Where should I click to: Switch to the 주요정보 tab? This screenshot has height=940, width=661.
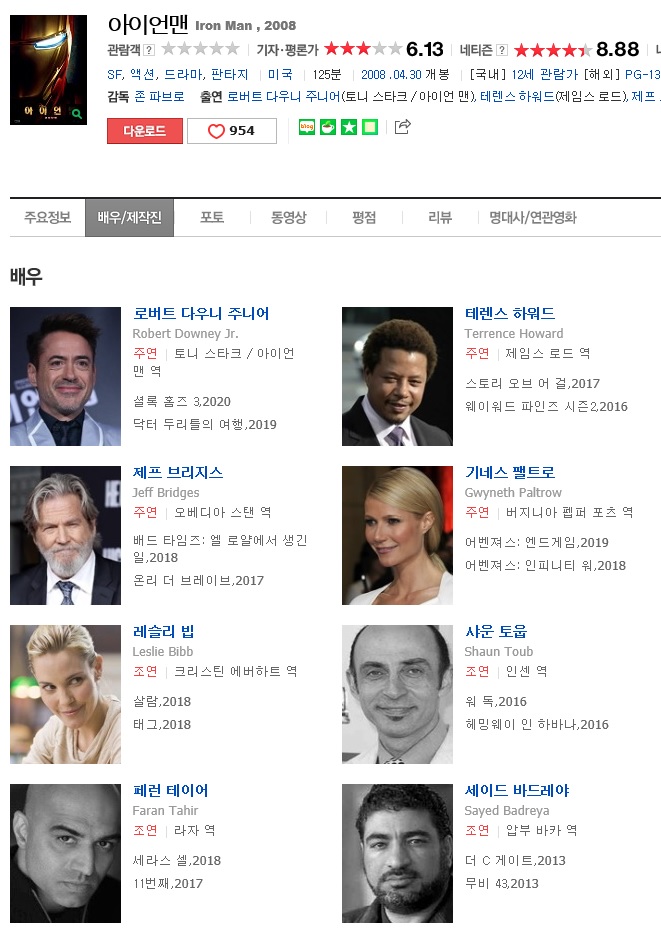click(x=47, y=217)
